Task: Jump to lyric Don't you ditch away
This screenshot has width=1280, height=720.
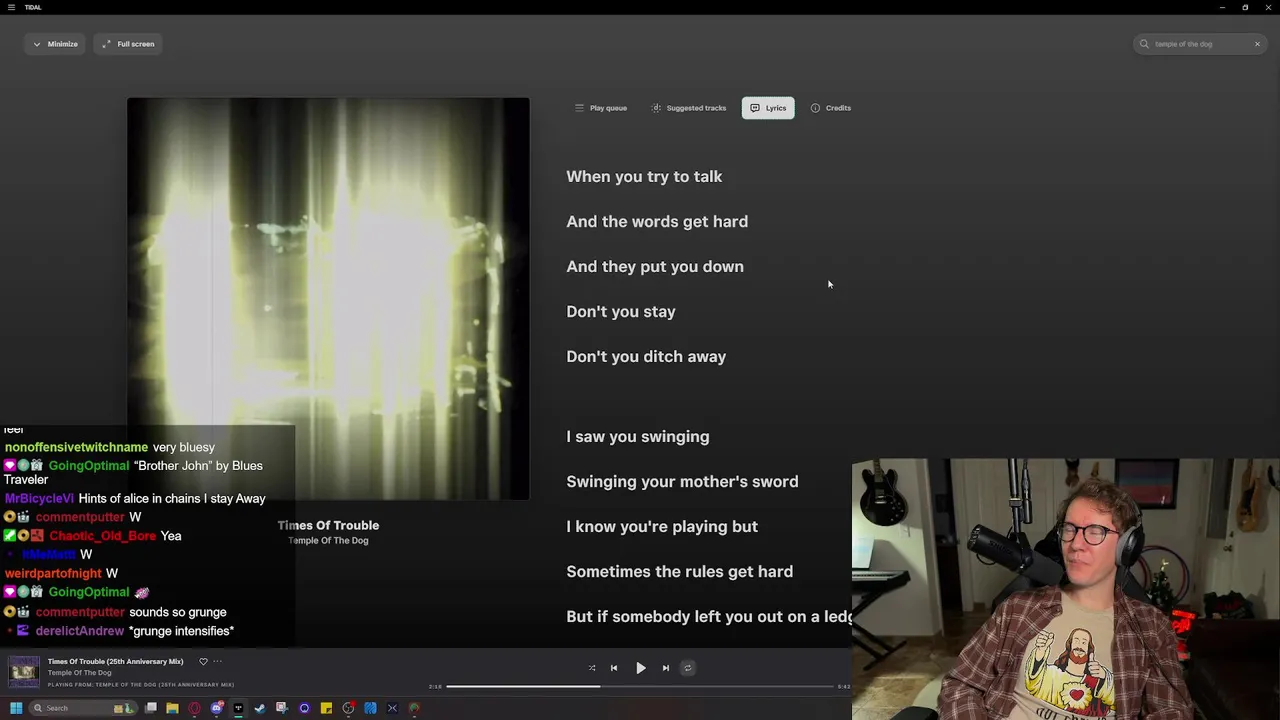Action: pyautogui.click(x=646, y=357)
